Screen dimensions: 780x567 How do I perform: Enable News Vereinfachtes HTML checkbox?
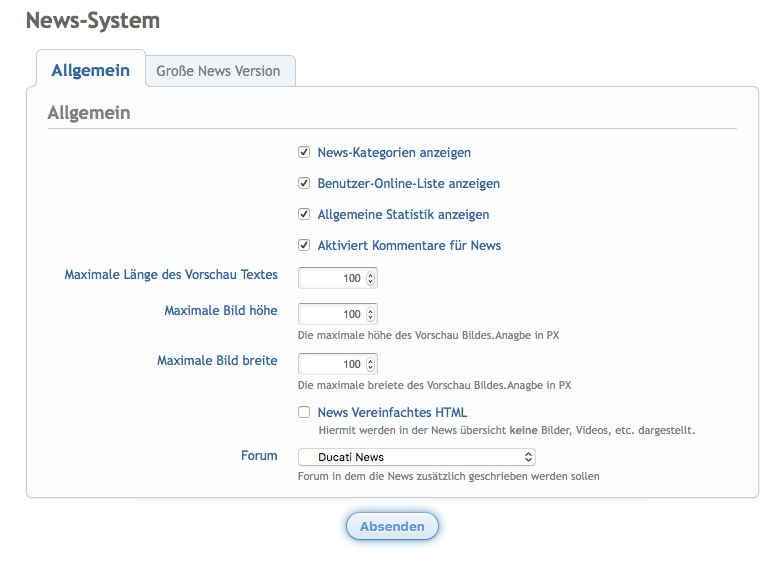tap(304, 412)
